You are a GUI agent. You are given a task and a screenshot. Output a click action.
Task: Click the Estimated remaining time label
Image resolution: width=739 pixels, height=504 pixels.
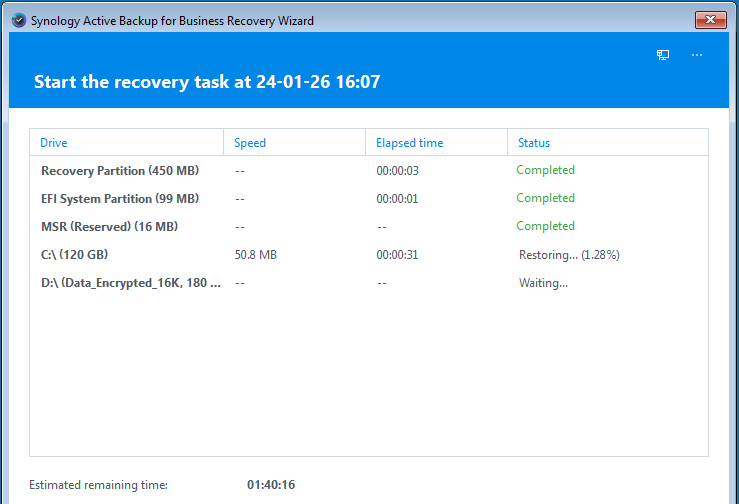tap(99, 485)
